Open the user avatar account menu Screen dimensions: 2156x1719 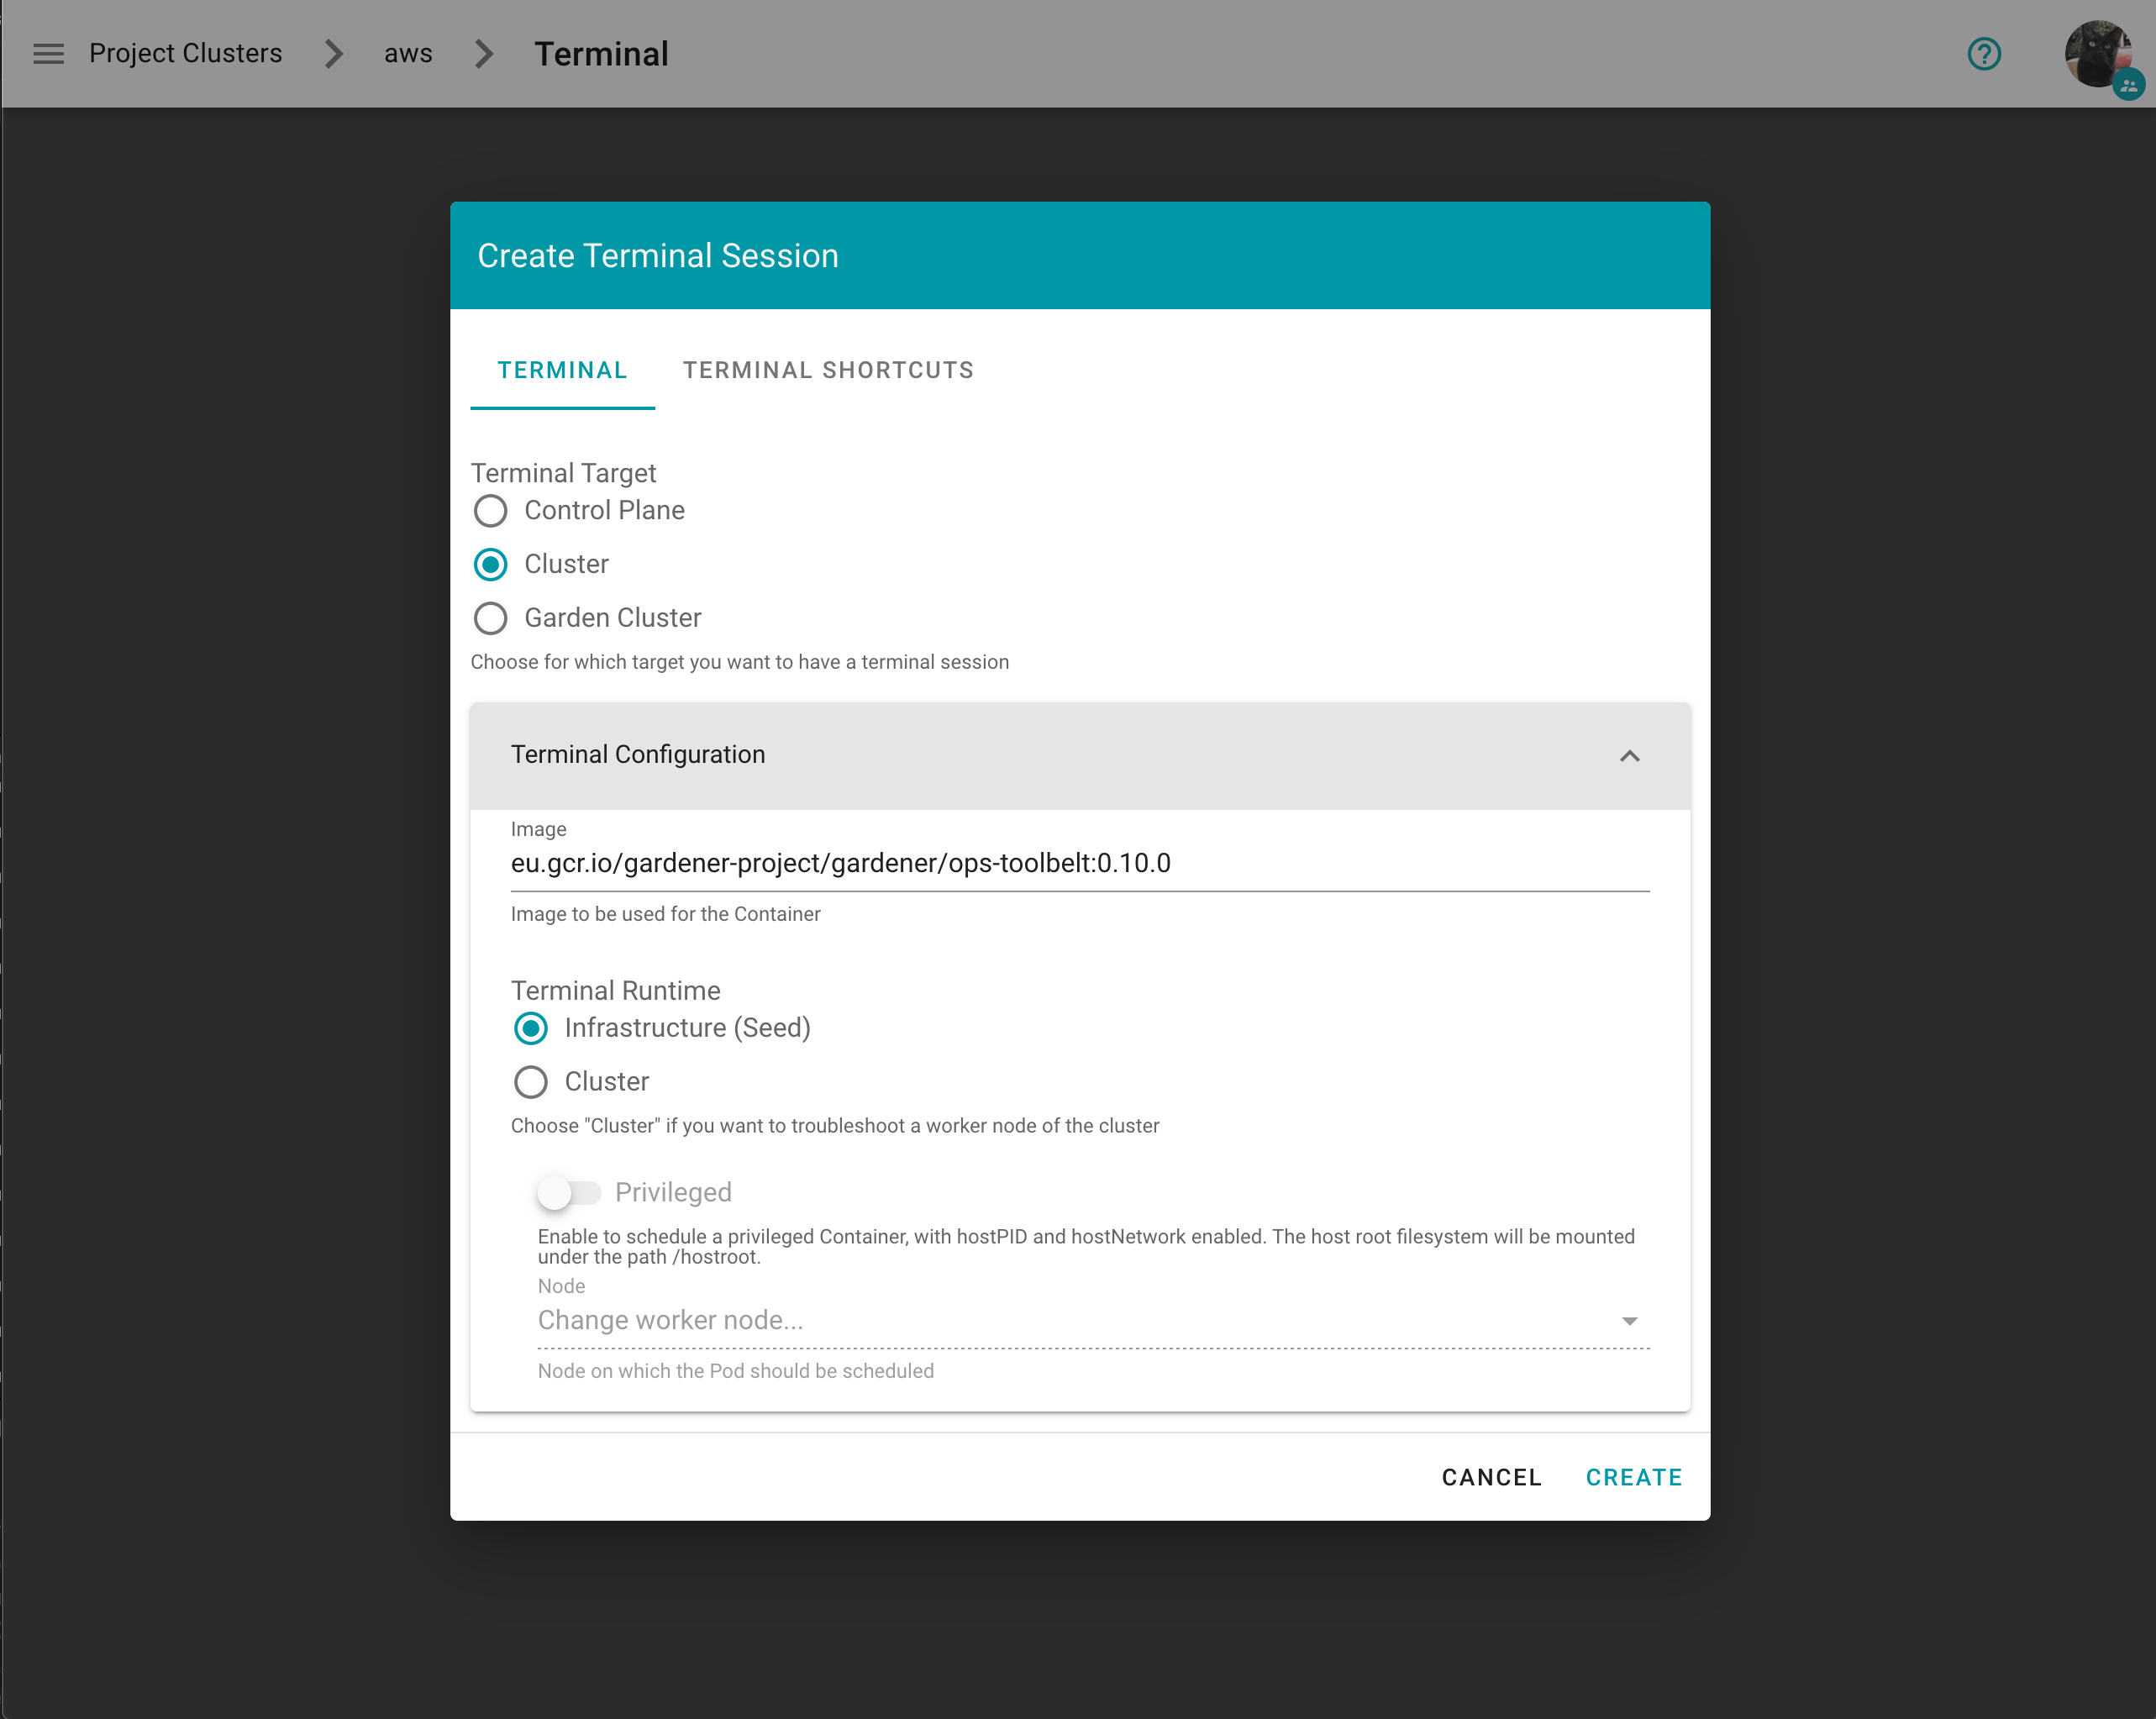(x=2097, y=54)
